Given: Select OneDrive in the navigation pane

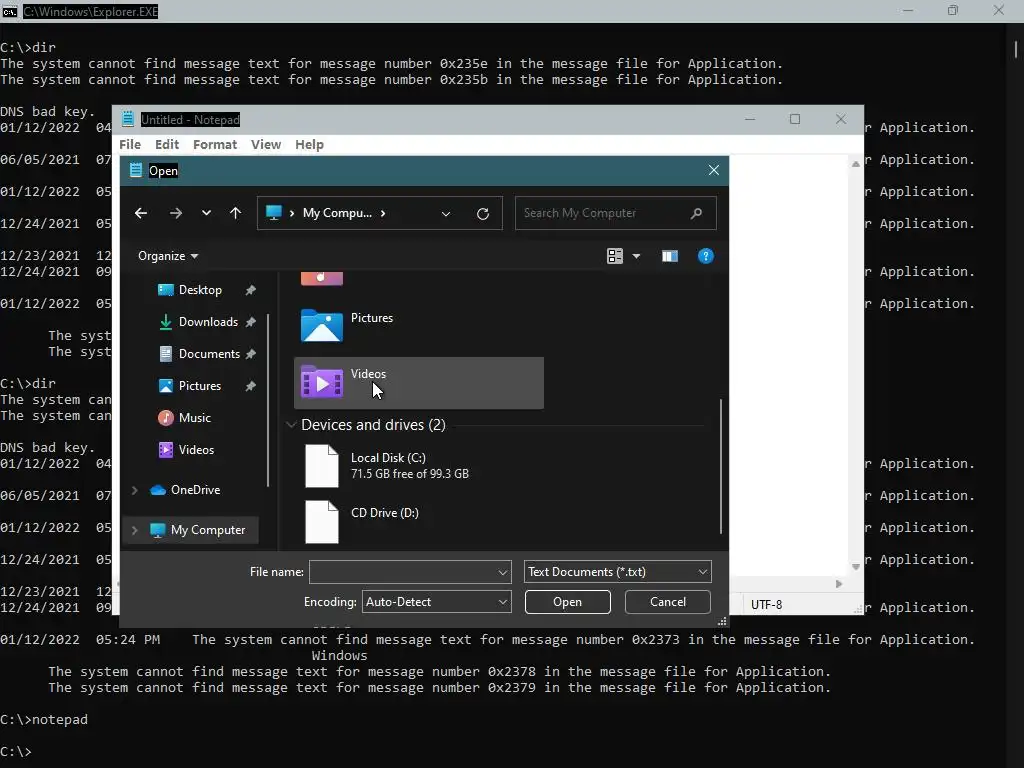Looking at the screenshot, I should click(195, 490).
